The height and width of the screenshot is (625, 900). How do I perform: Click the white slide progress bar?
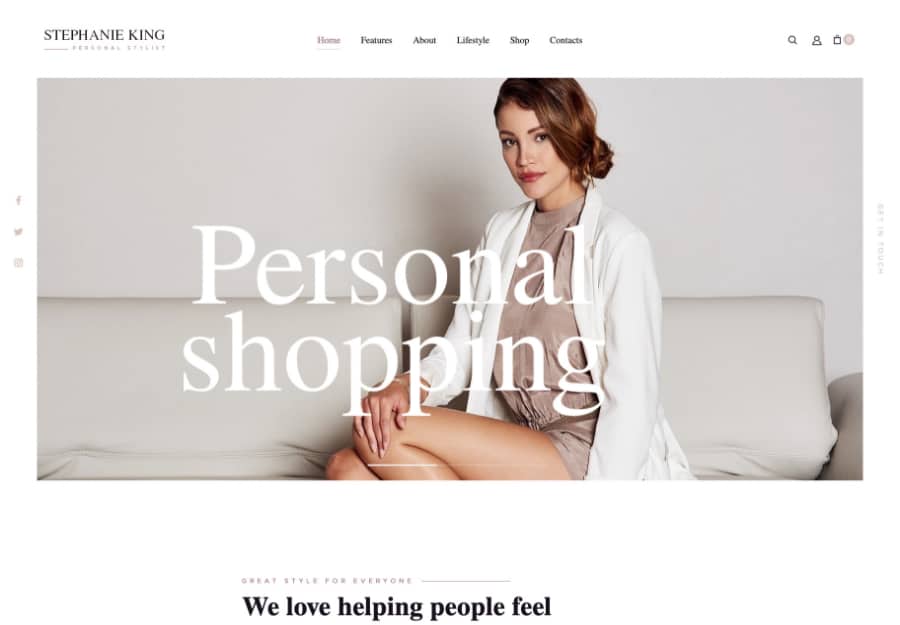tap(402, 465)
